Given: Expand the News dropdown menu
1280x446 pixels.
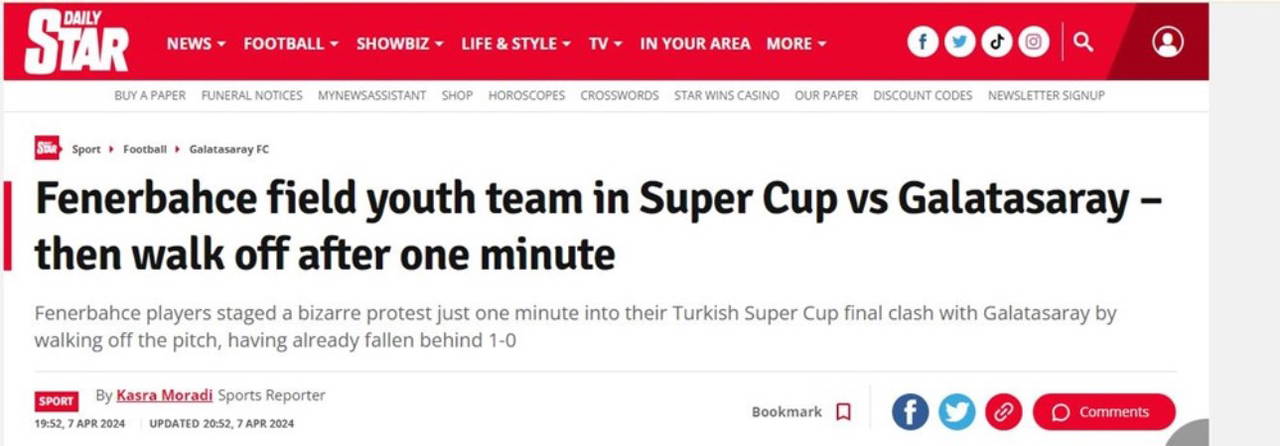Looking at the screenshot, I should (196, 44).
